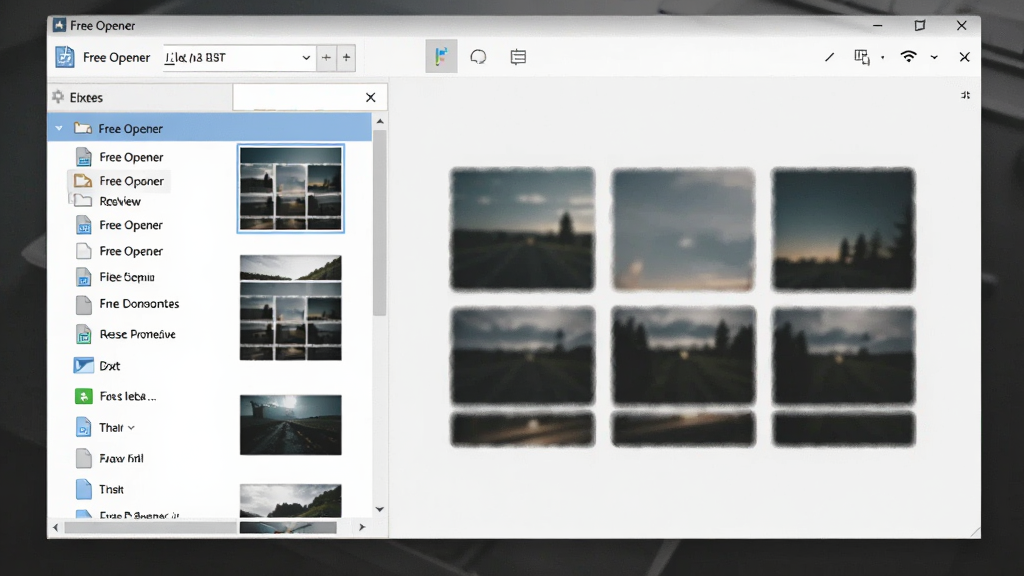This screenshot has height=576, width=1024.
Task: Select the Free Oponer folder row
Action: point(119,181)
